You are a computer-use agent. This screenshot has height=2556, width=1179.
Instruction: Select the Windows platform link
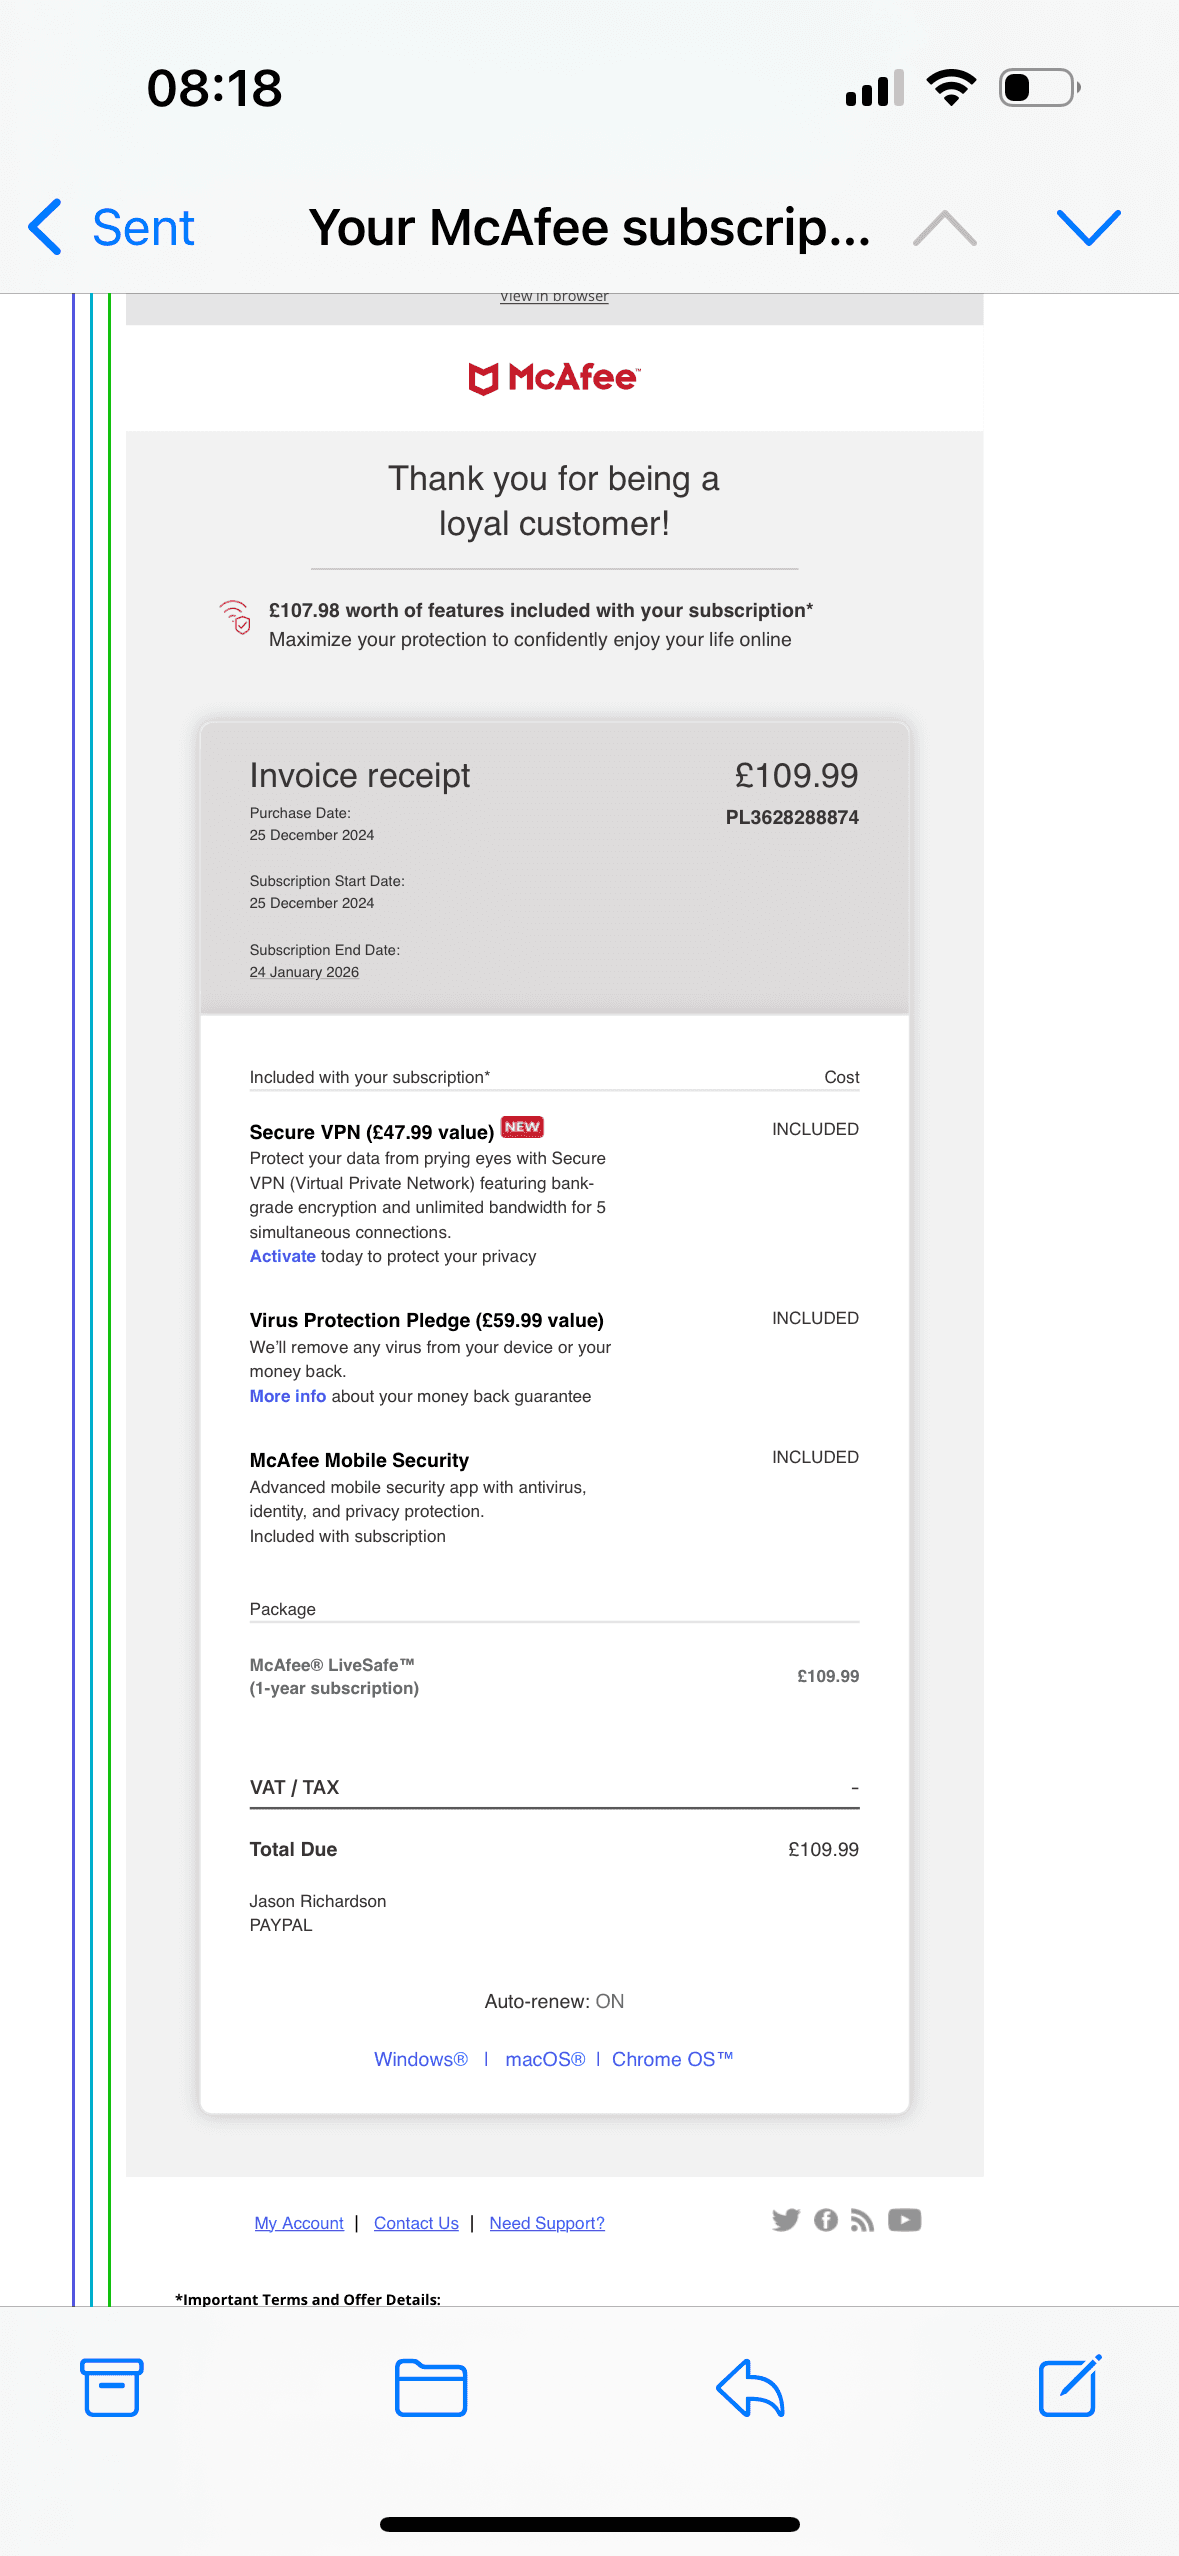[x=420, y=2059]
